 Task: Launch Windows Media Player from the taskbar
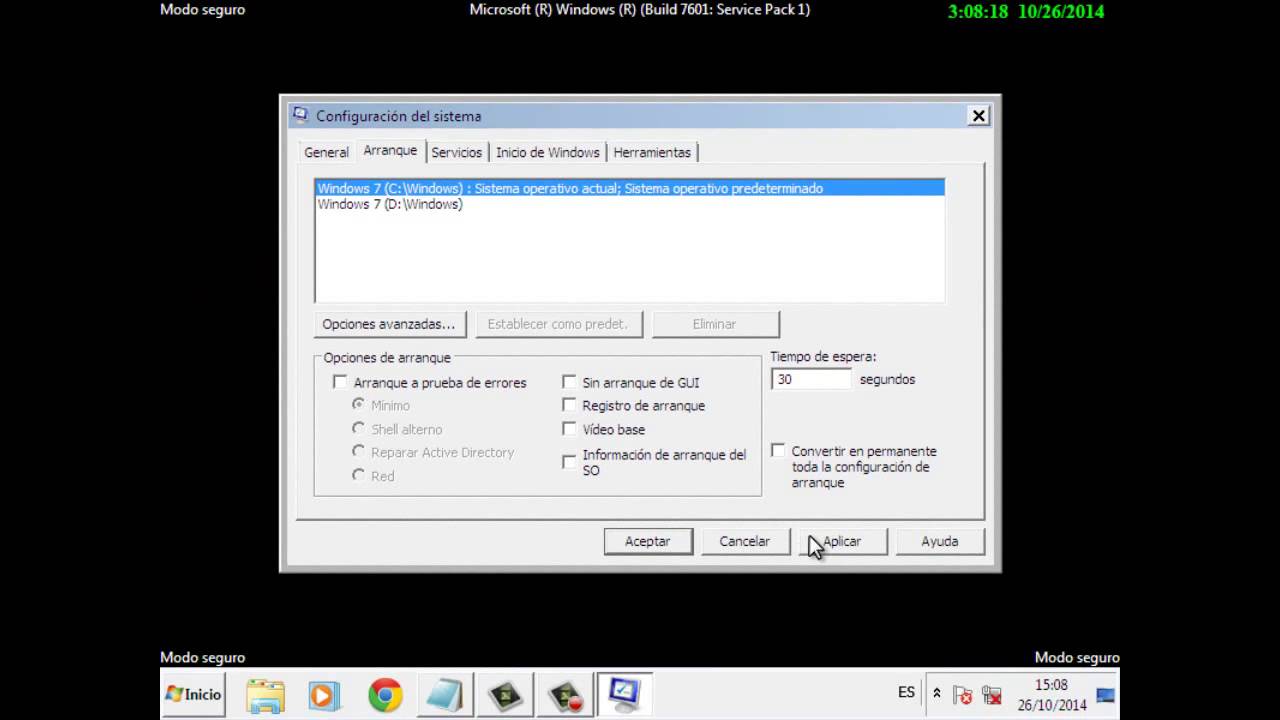click(x=324, y=694)
